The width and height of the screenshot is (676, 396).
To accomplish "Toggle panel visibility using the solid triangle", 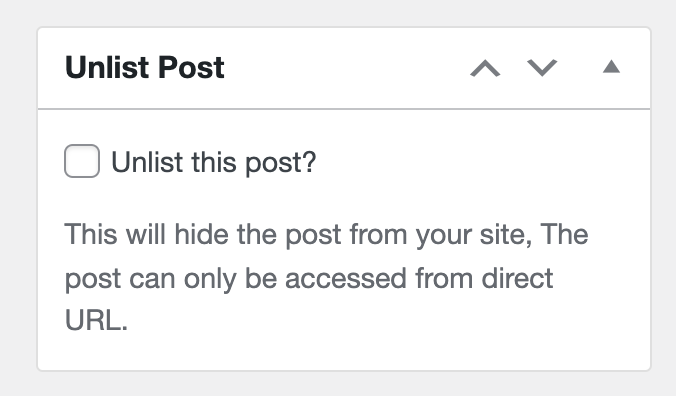I will tap(611, 67).
